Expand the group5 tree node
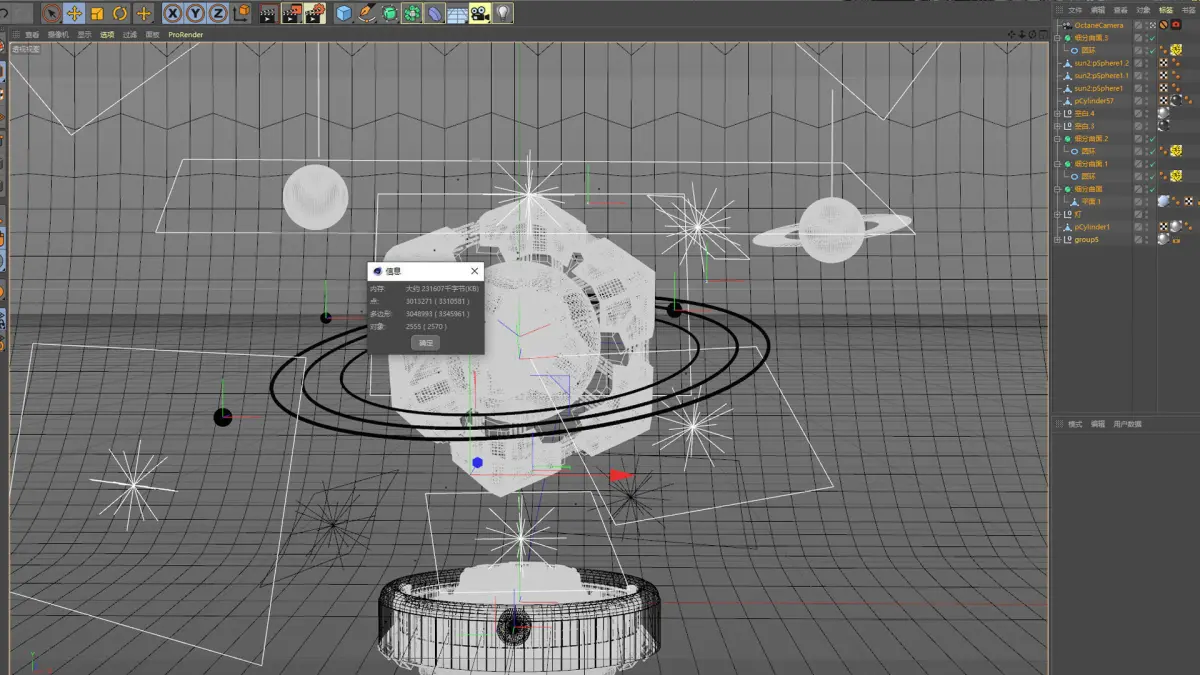 (x=1058, y=239)
